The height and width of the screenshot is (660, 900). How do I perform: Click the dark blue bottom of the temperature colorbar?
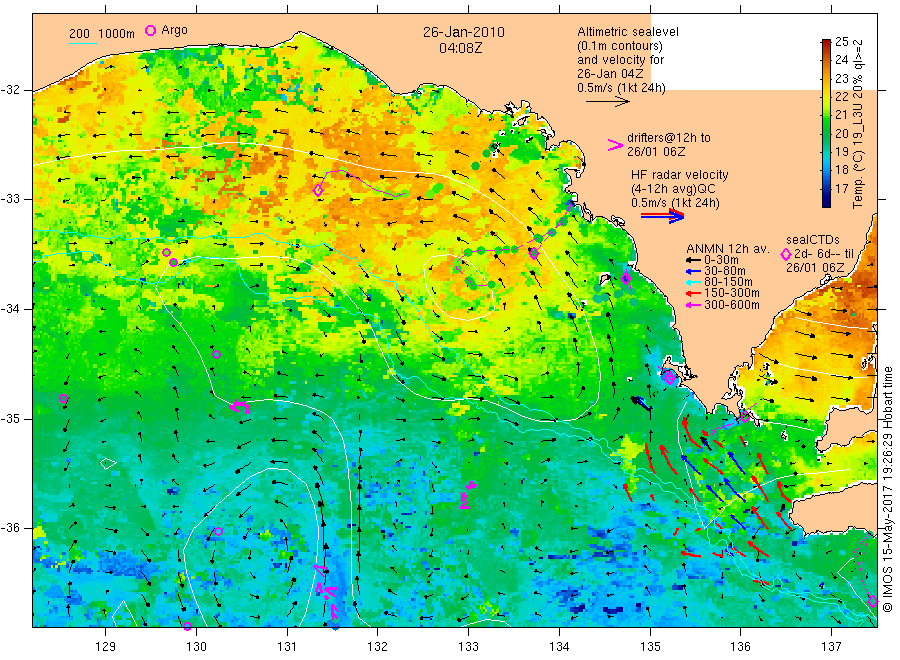(x=826, y=201)
